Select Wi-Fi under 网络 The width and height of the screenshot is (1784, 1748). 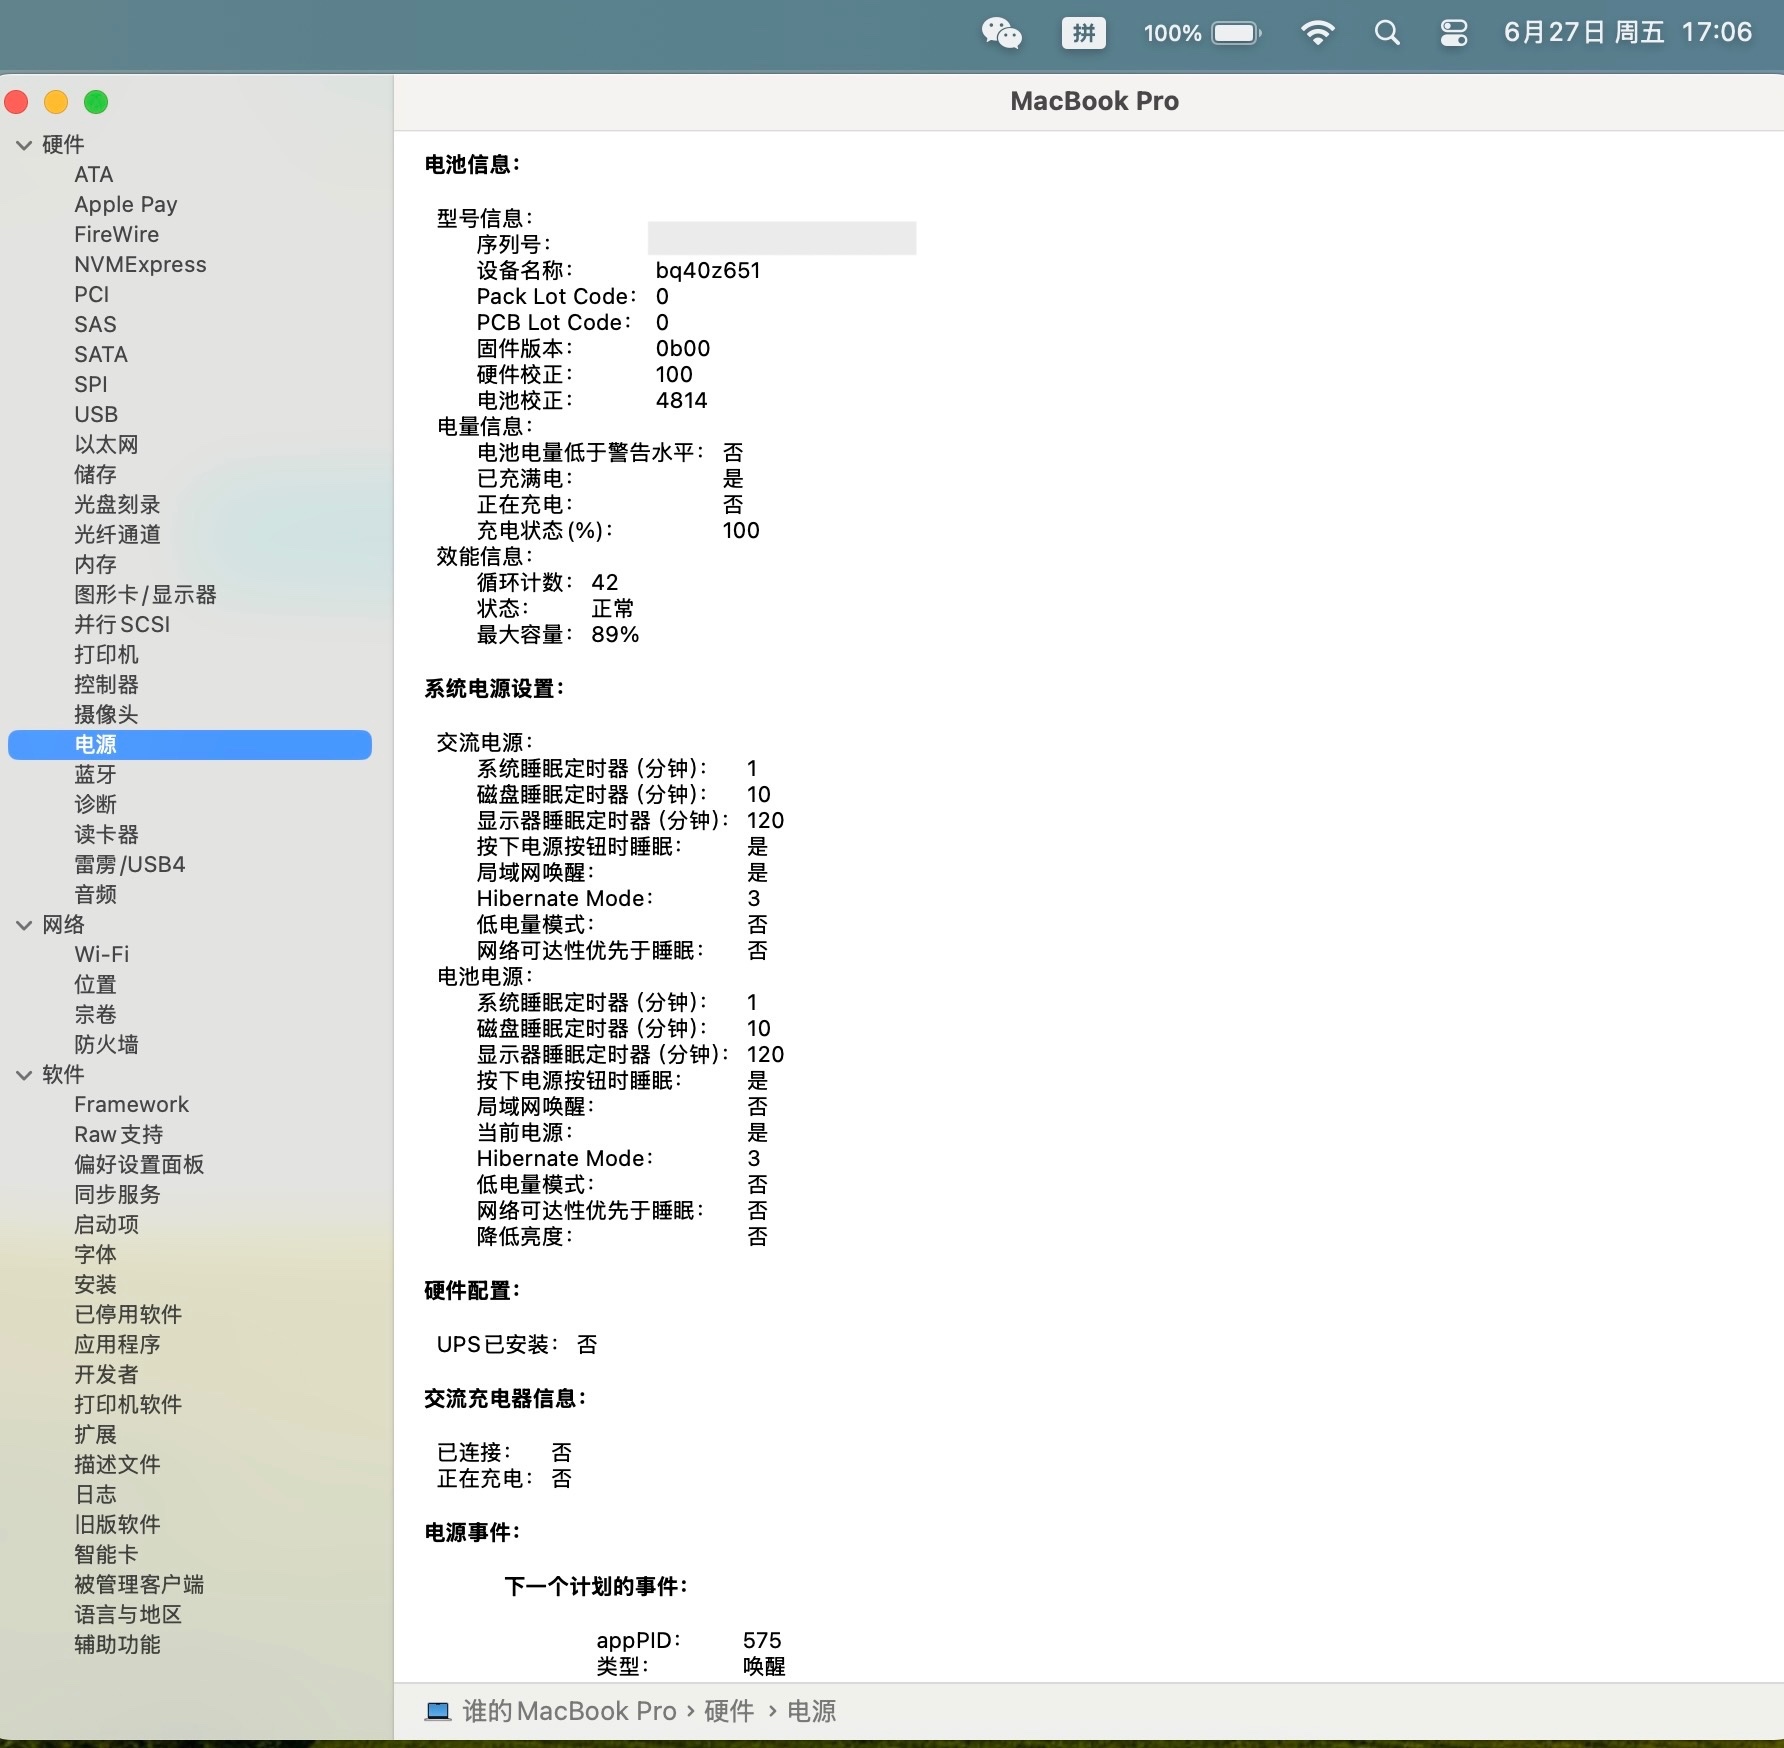(101, 955)
